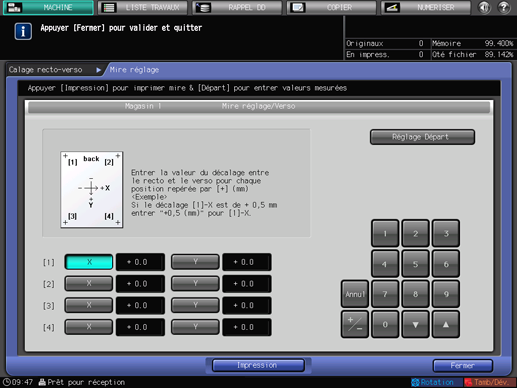Select Y for position [2]

click(x=195, y=284)
